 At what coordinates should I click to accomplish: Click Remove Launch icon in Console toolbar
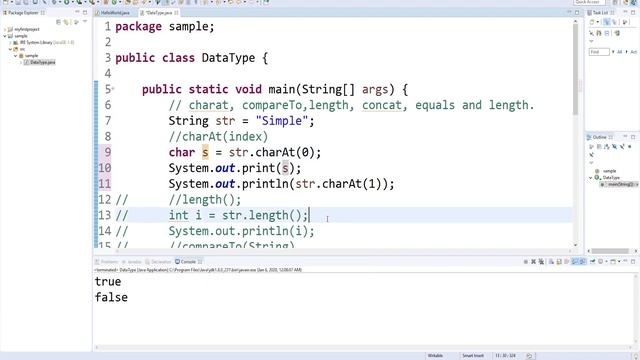(x=533, y=262)
